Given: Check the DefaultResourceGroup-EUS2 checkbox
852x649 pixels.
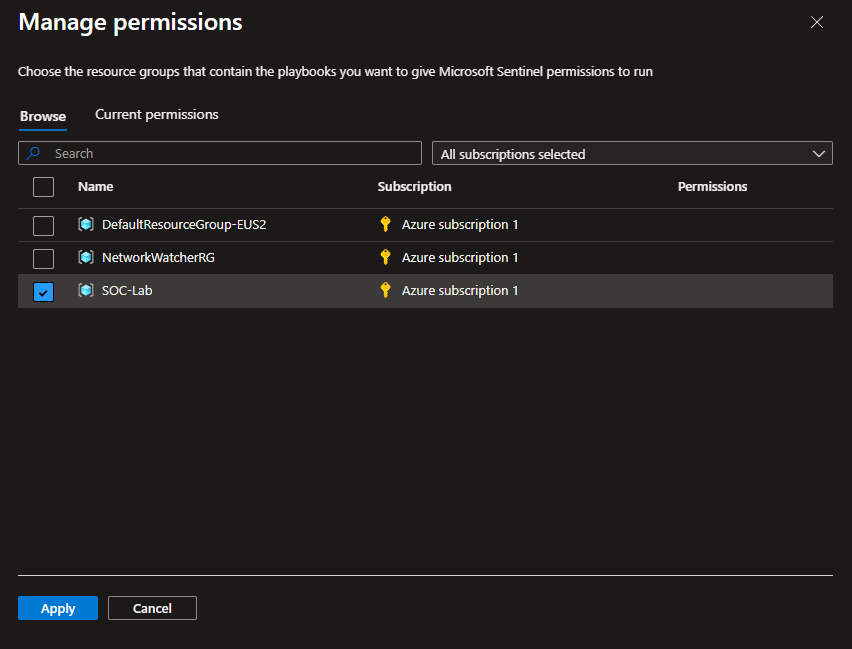Looking at the screenshot, I should tap(44, 226).
